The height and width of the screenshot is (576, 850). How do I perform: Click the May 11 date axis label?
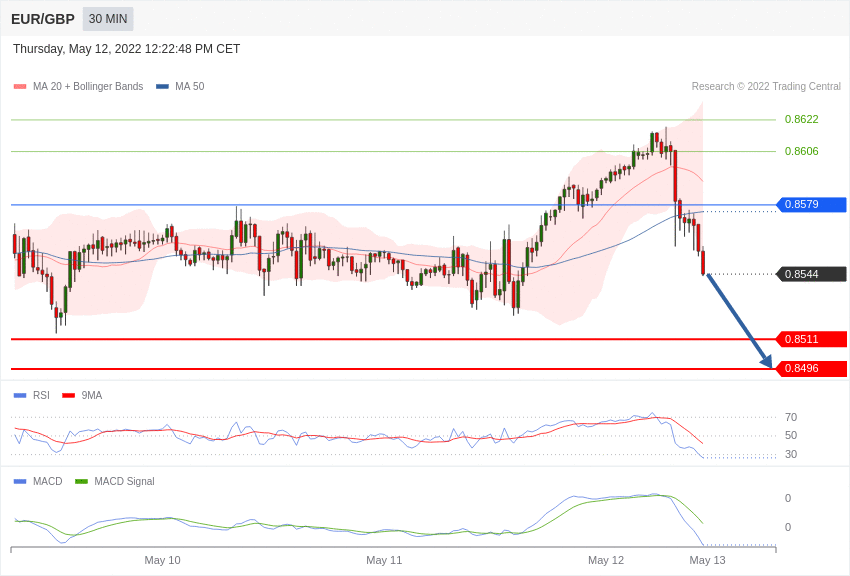(x=384, y=560)
